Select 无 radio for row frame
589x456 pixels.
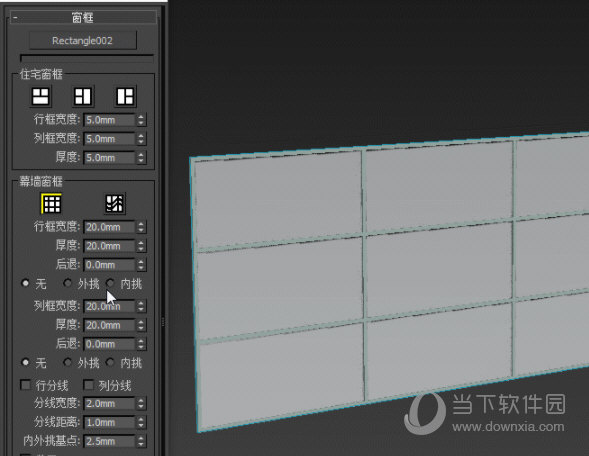click(26, 283)
